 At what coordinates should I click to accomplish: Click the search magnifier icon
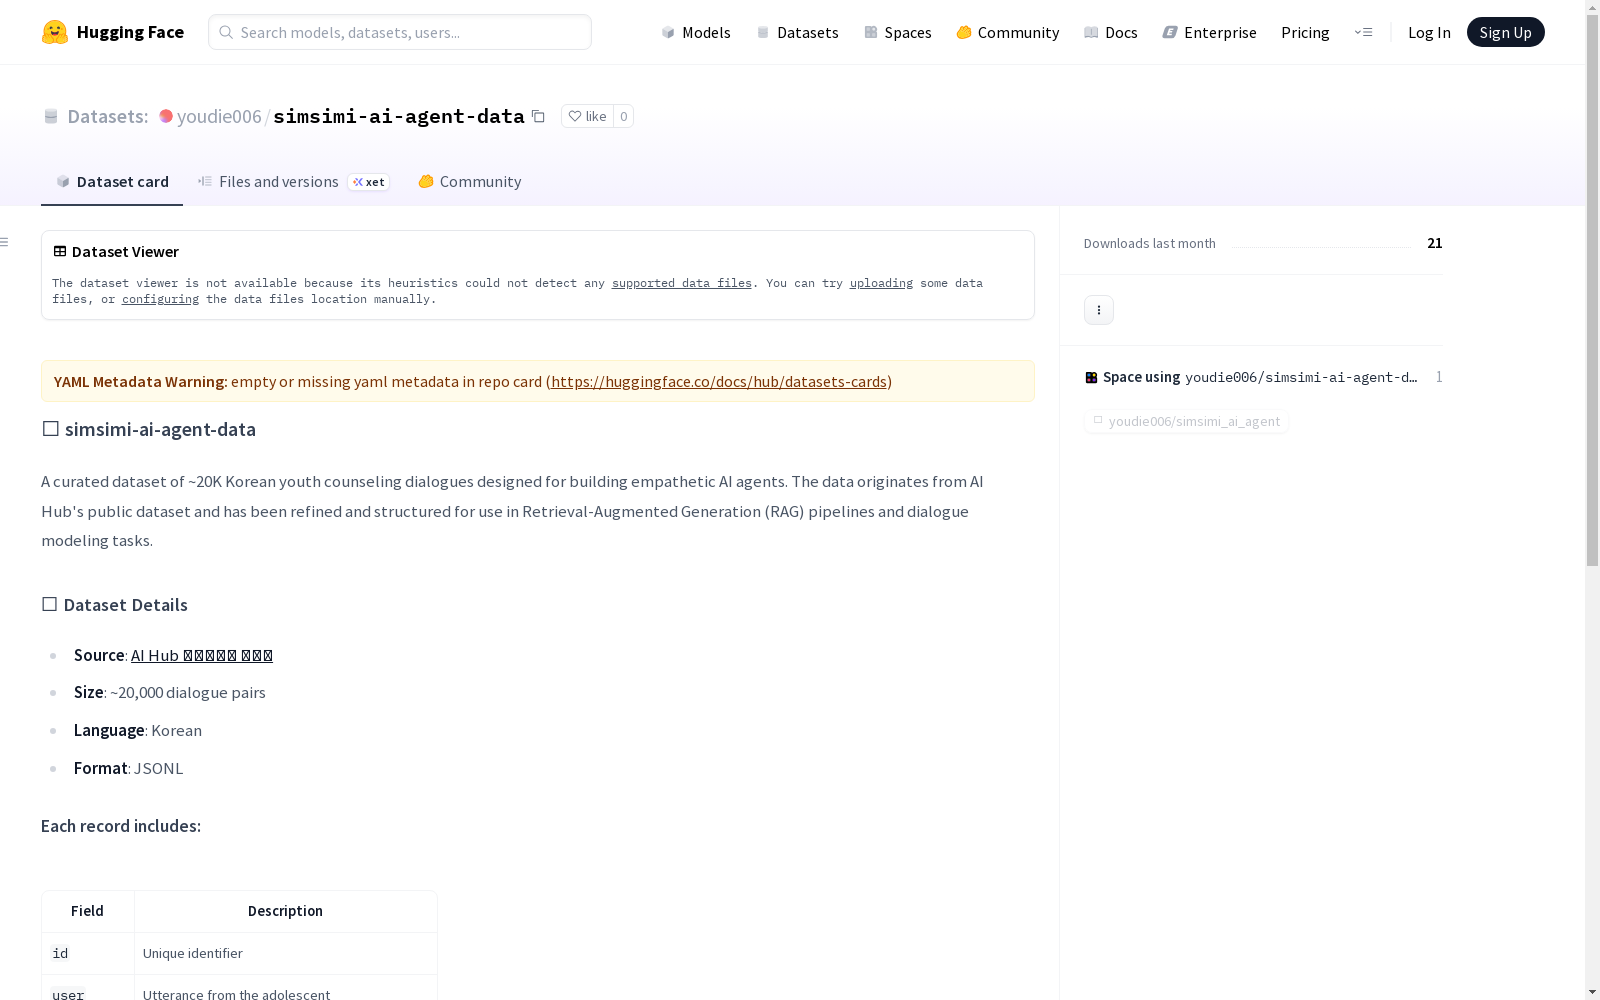coord(226,32)
